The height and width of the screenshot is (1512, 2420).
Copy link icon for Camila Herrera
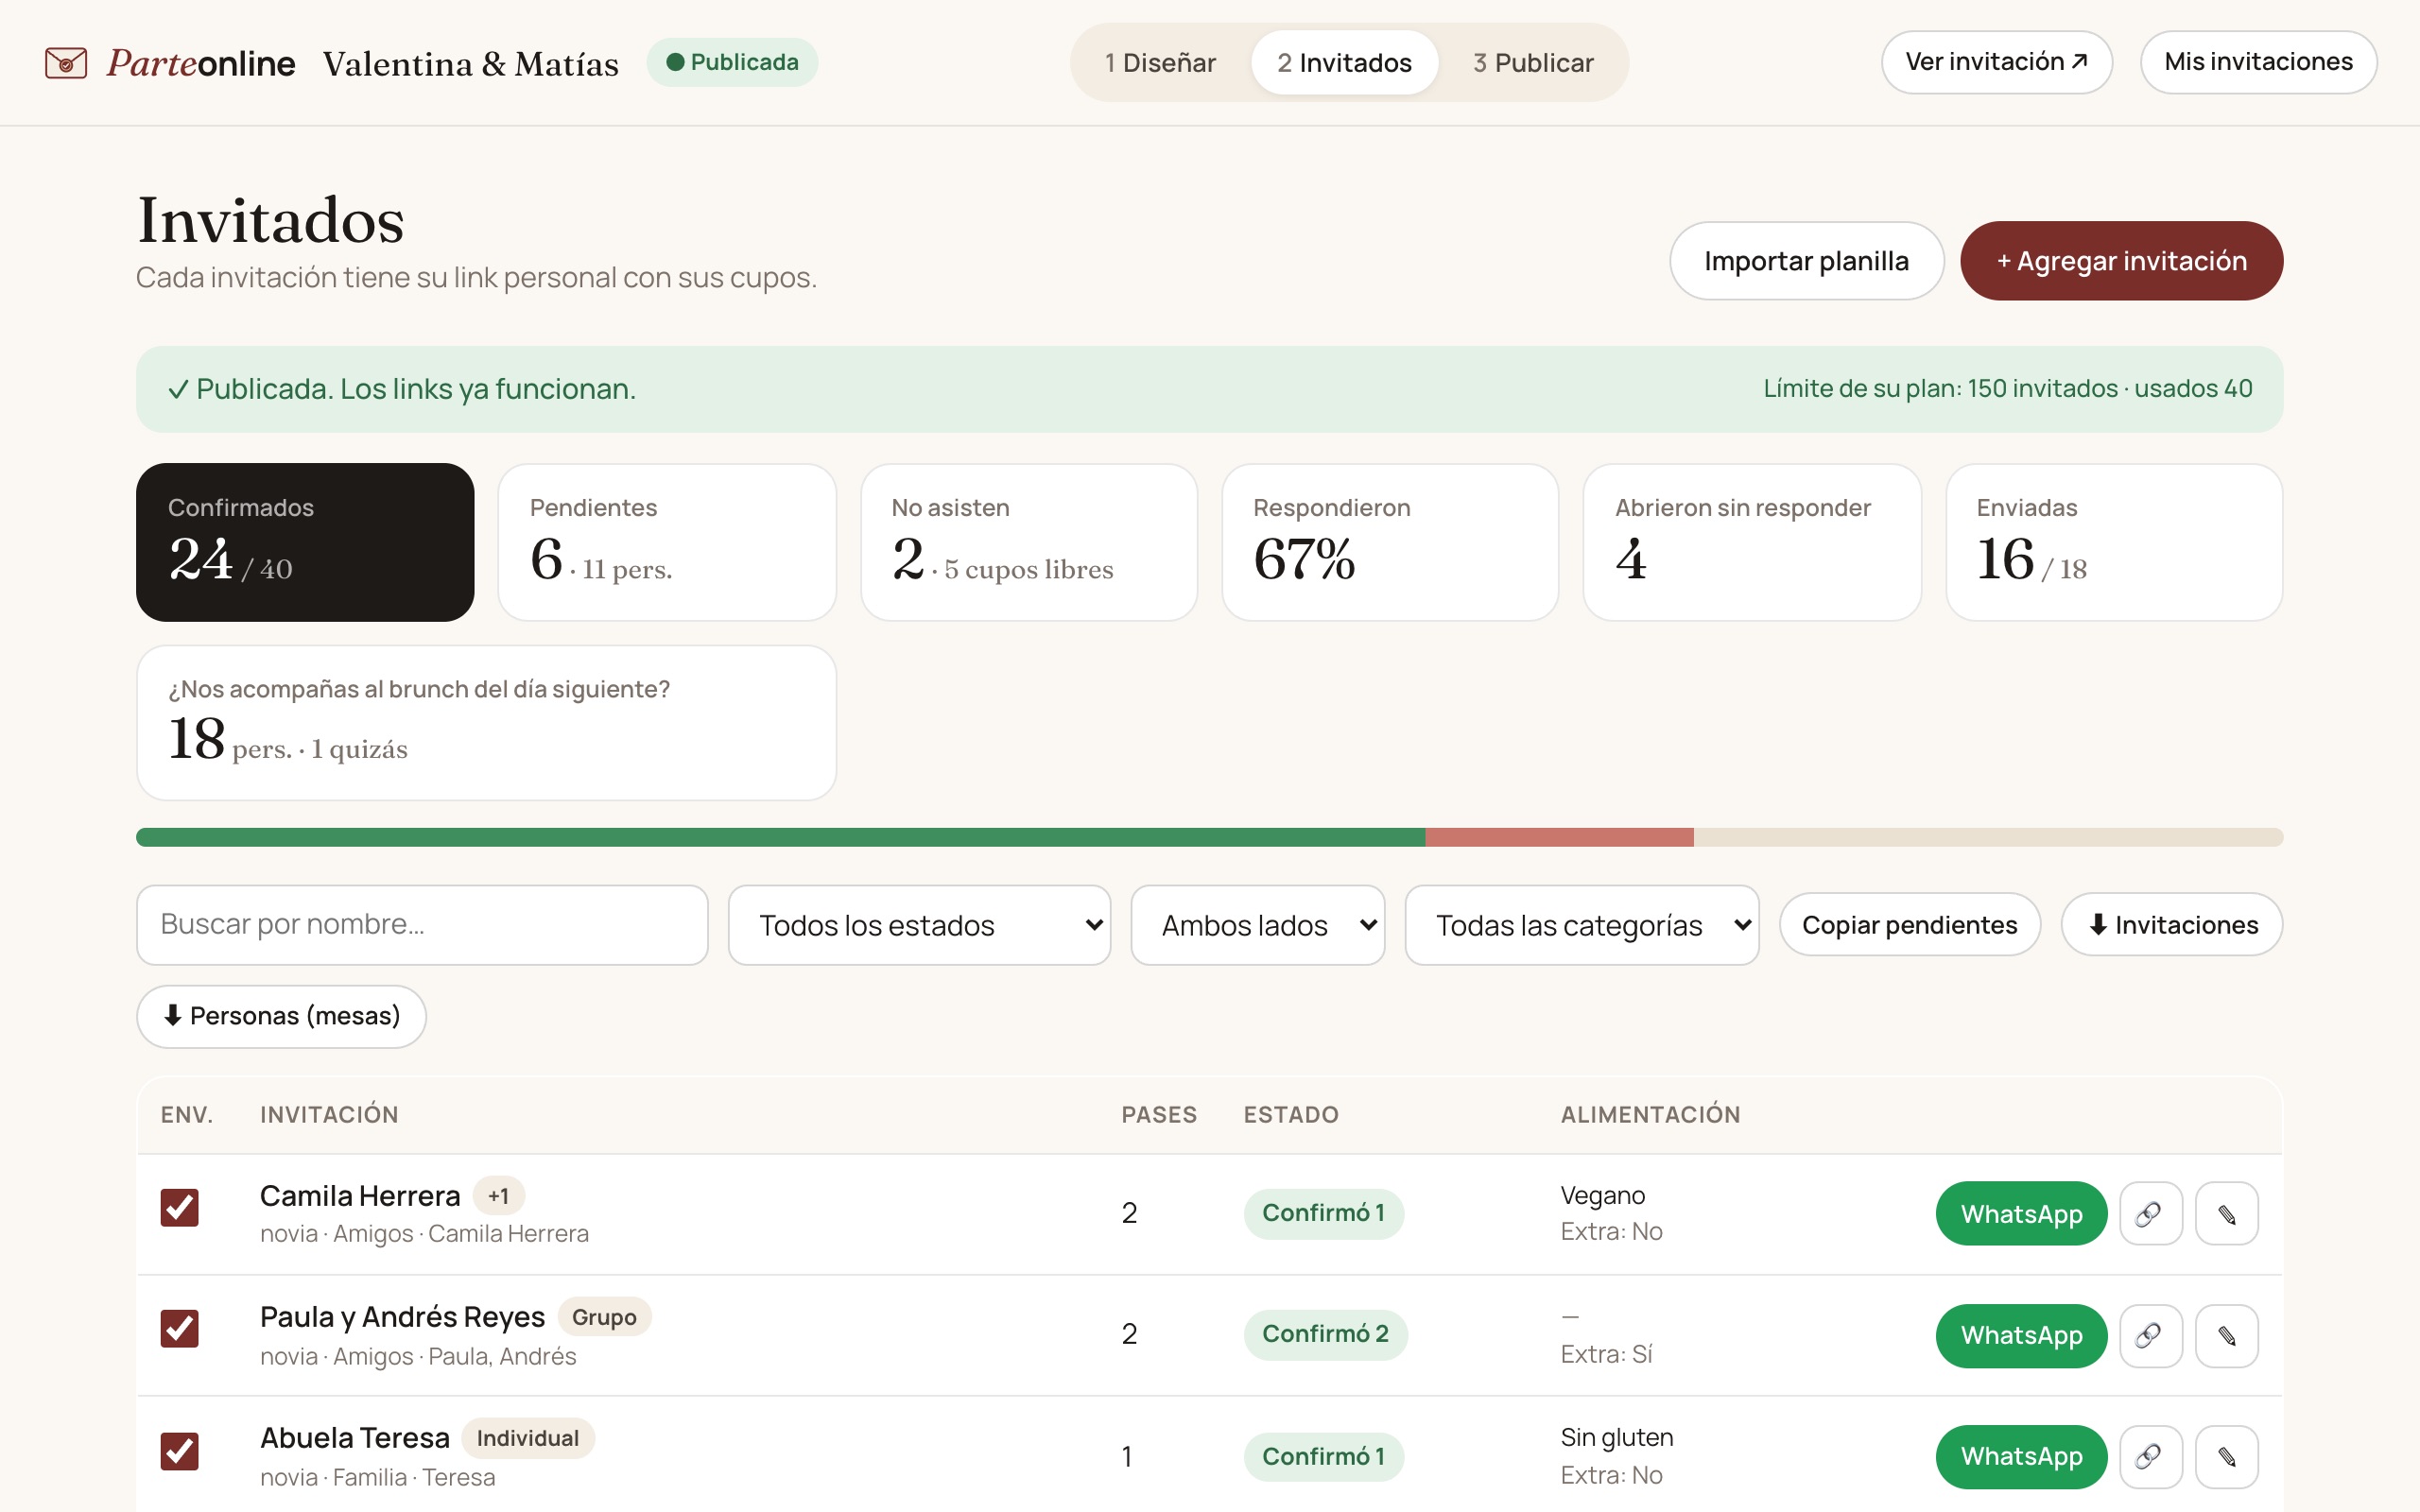point(2150,1213)
